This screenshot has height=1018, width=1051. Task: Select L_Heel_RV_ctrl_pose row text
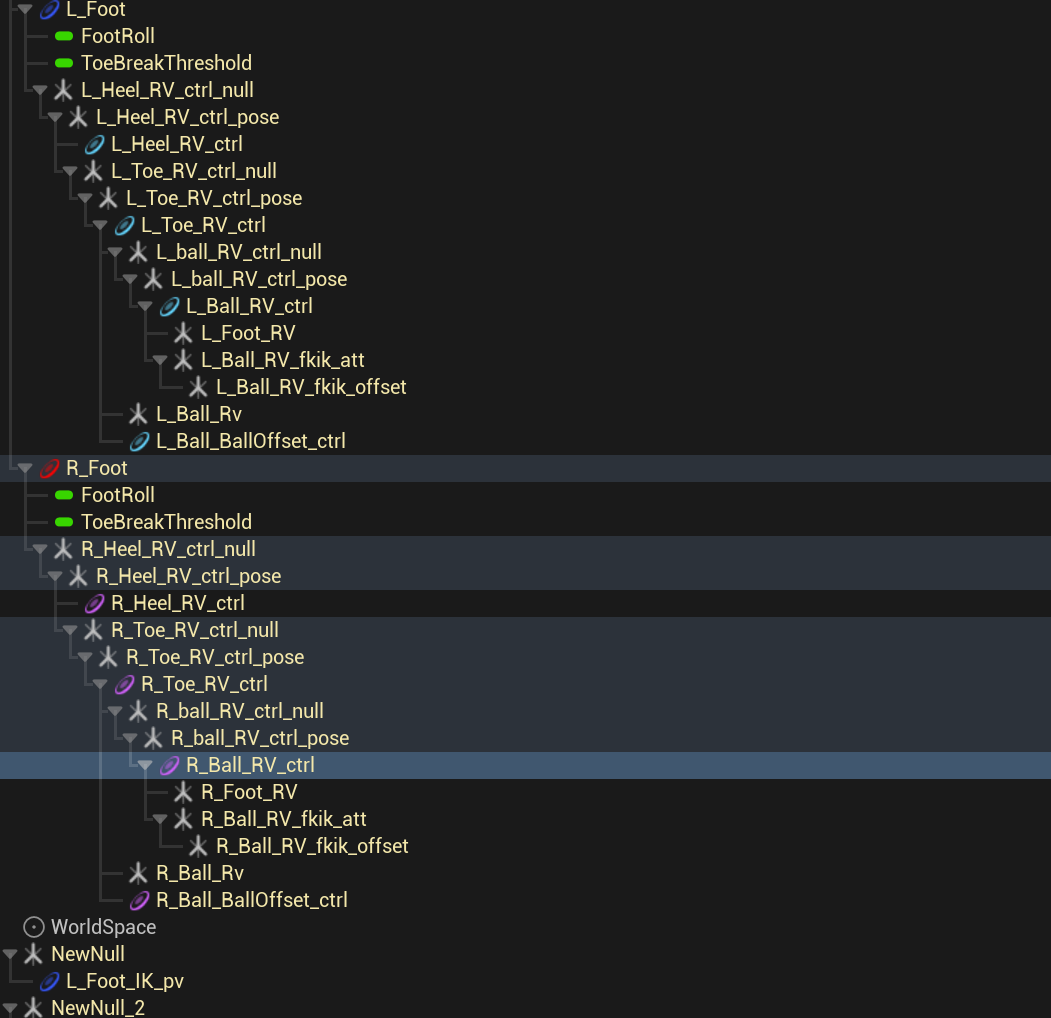(188, 117)
